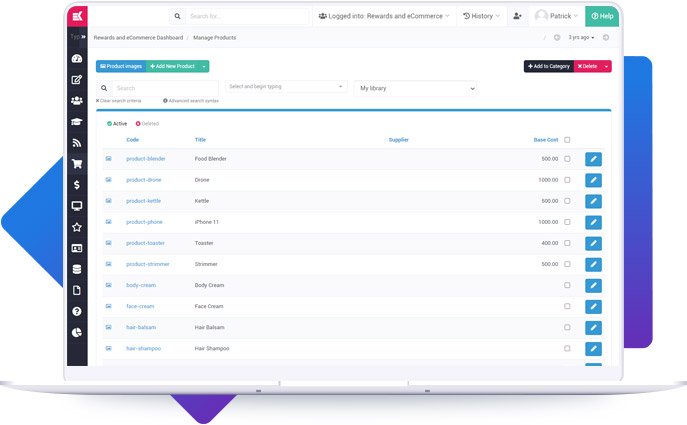Open the My library dropdown
This screenshot has width=687, height=425.
[x=415, y=88]
